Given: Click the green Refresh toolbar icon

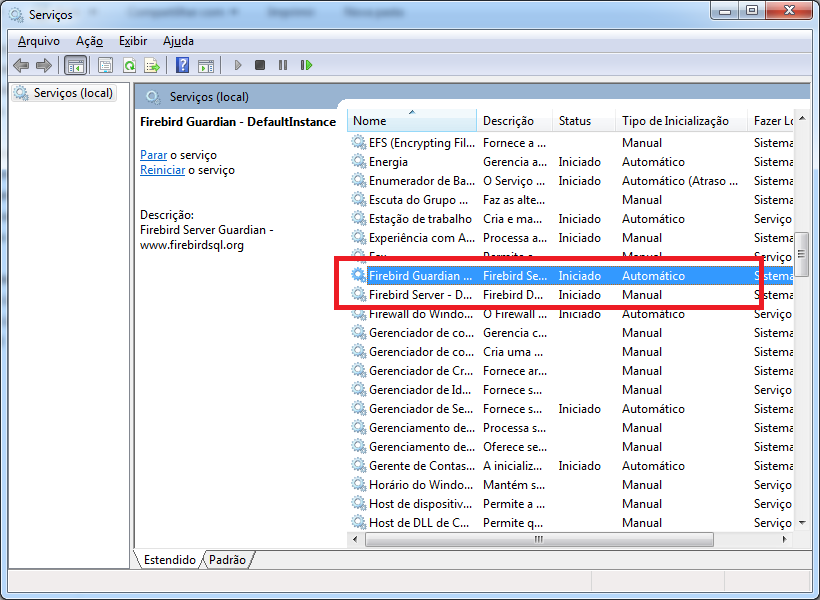Looking at the screenshot, I should (129, 65).
